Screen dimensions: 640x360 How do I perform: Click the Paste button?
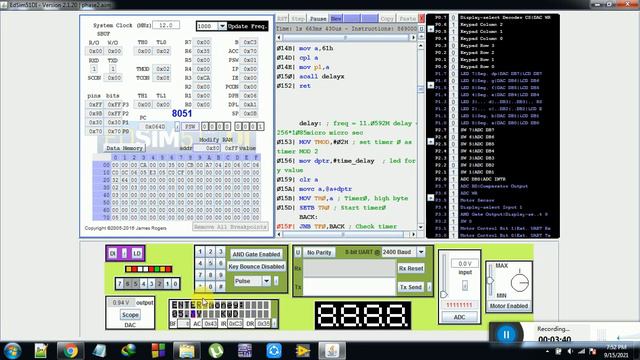(407, 19)
